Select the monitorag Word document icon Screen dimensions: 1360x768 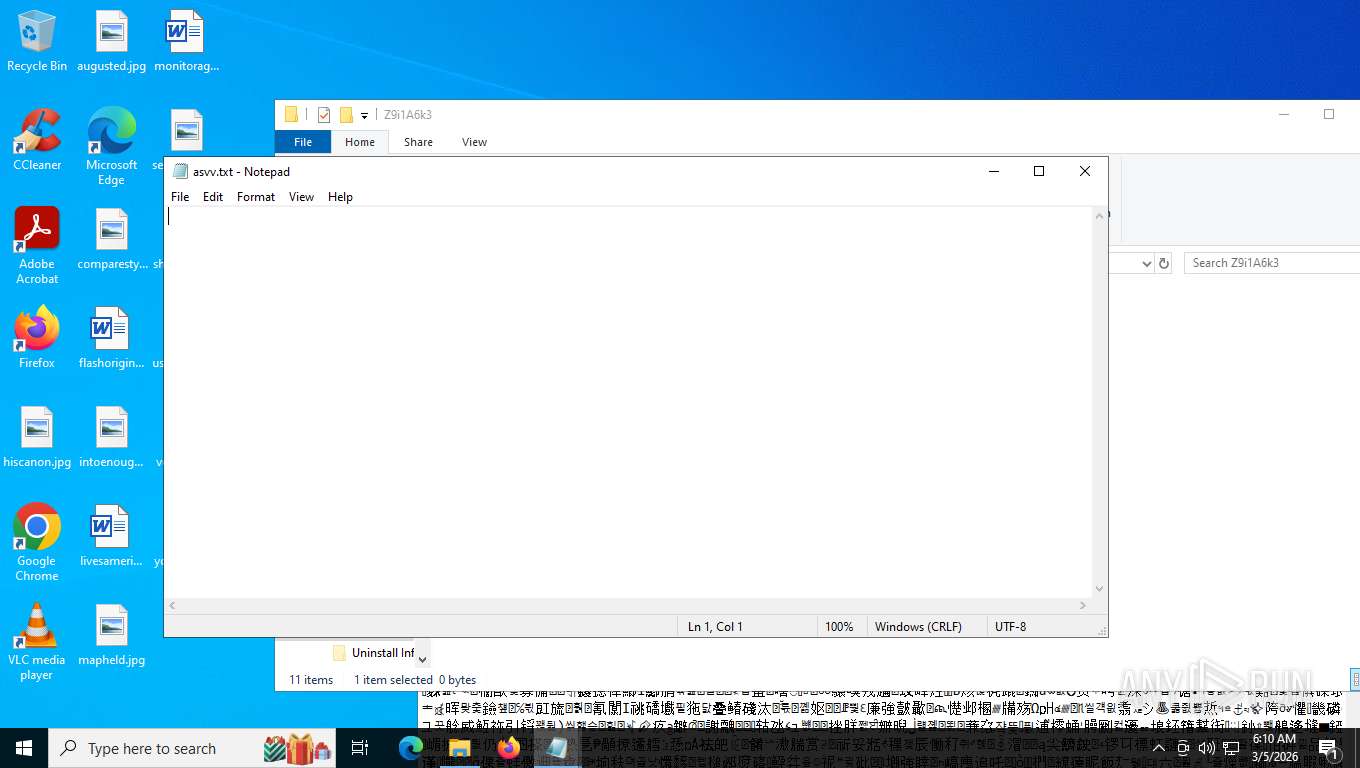click(186, 41)
